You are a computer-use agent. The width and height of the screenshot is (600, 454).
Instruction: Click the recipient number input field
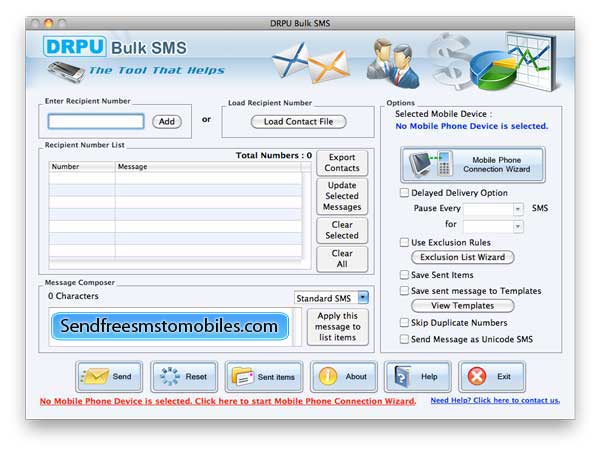[x=96, y=121]
